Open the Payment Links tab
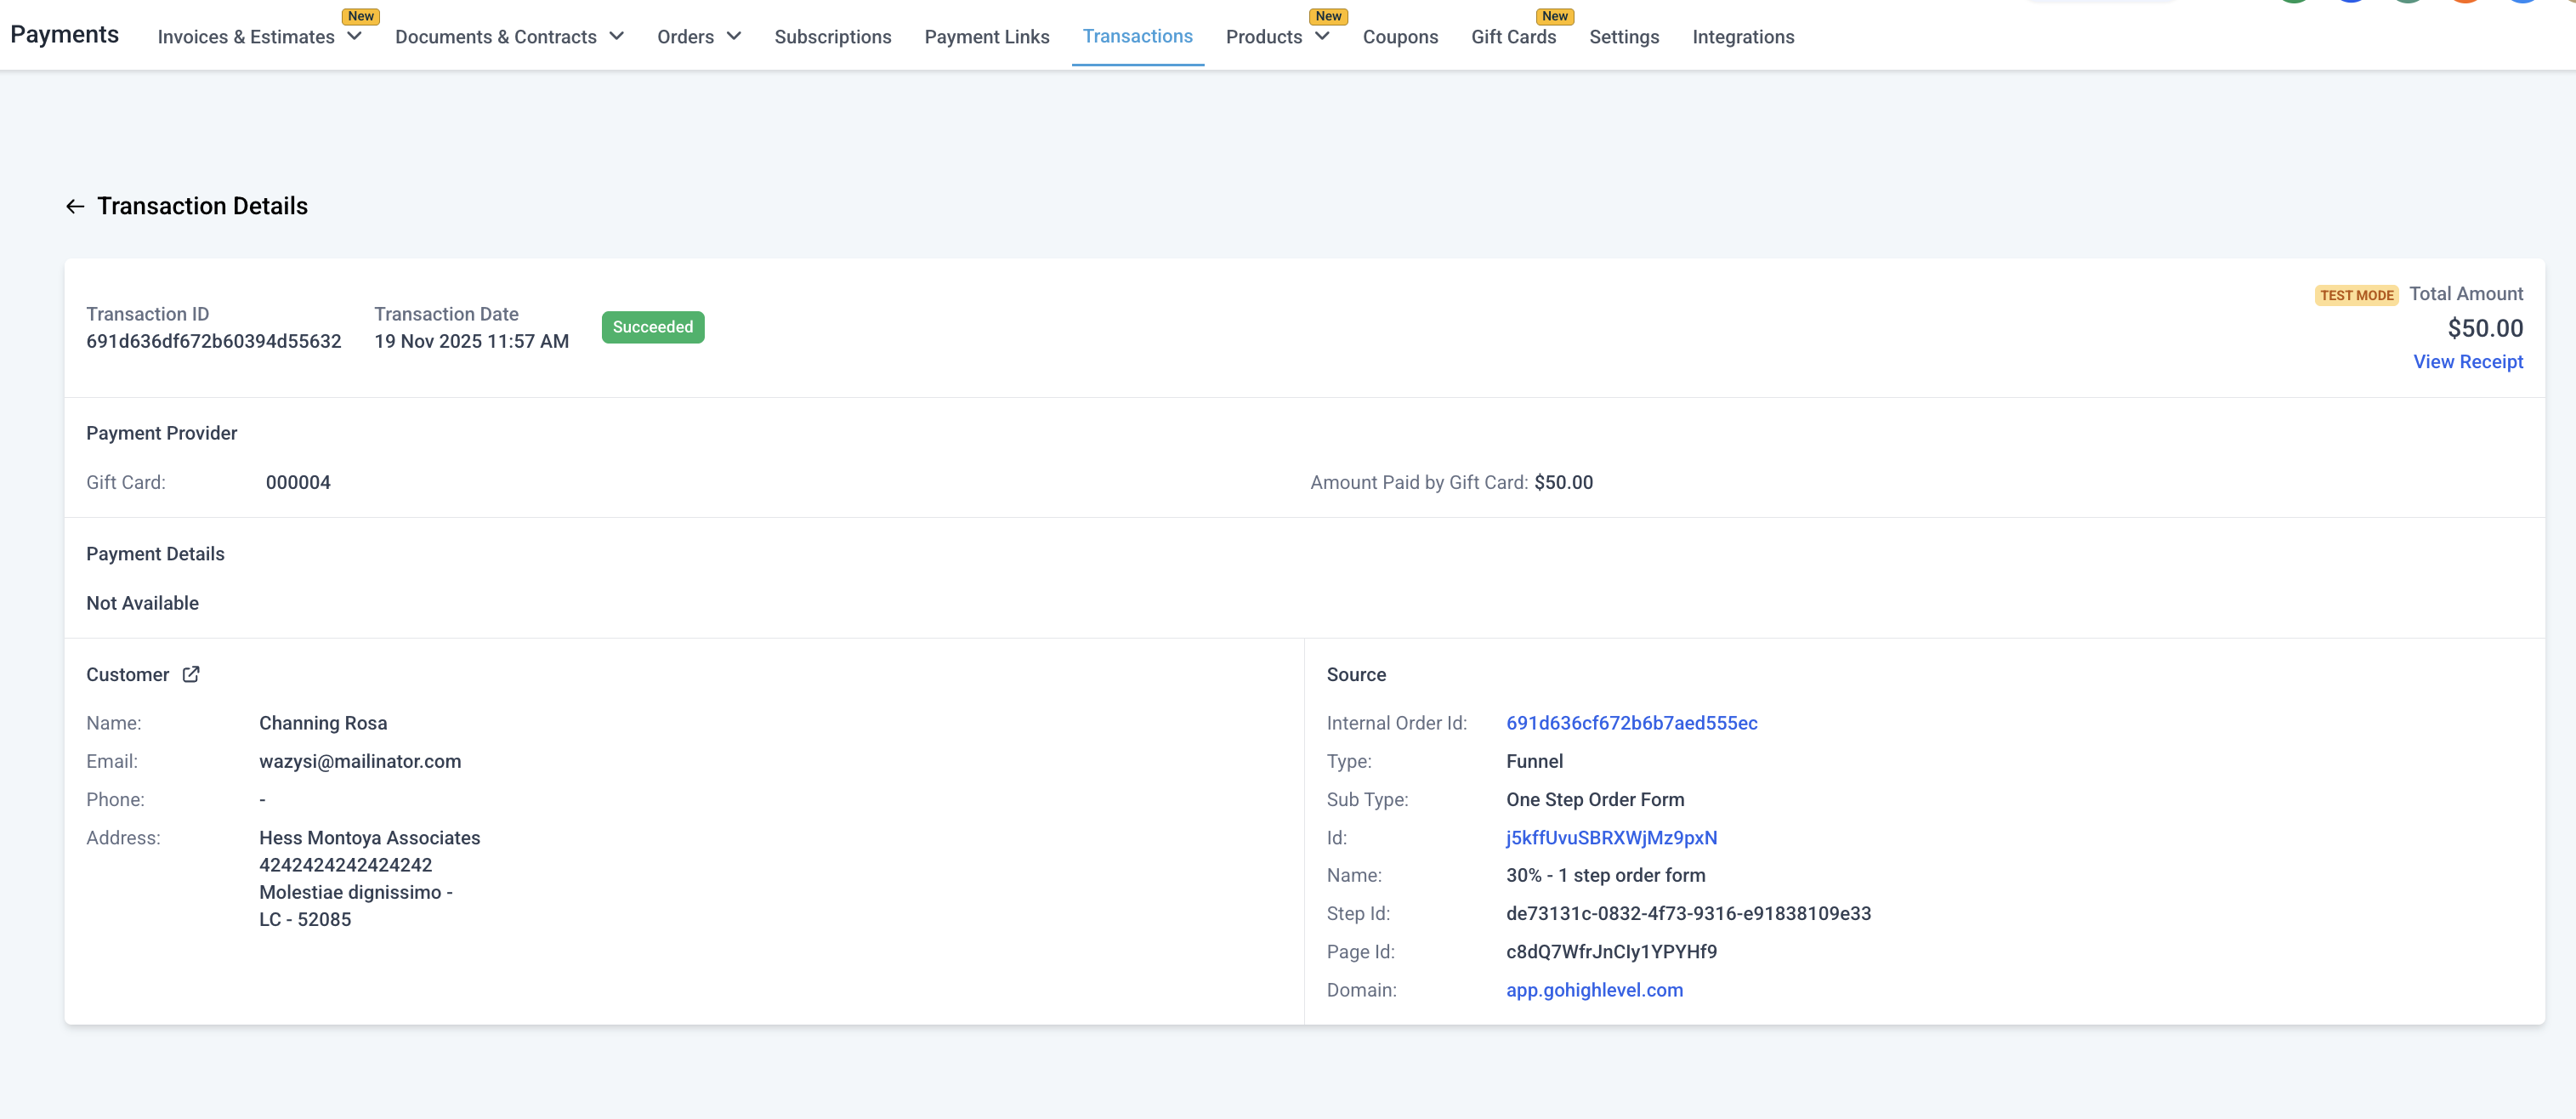Image resolution: width=2576 pixels, height=1119 pixels. point(986,37)
